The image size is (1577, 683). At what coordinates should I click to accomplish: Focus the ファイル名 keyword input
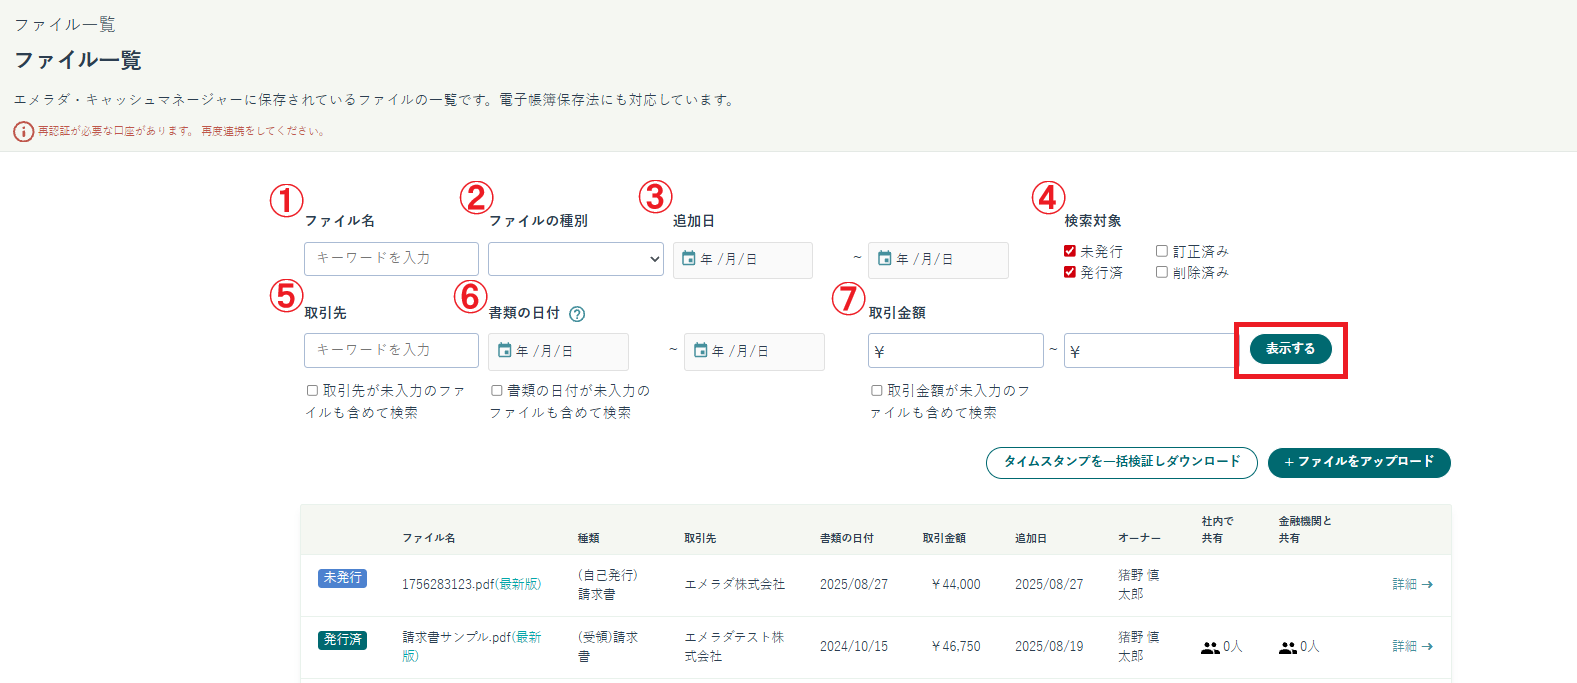tap(391, 258)
